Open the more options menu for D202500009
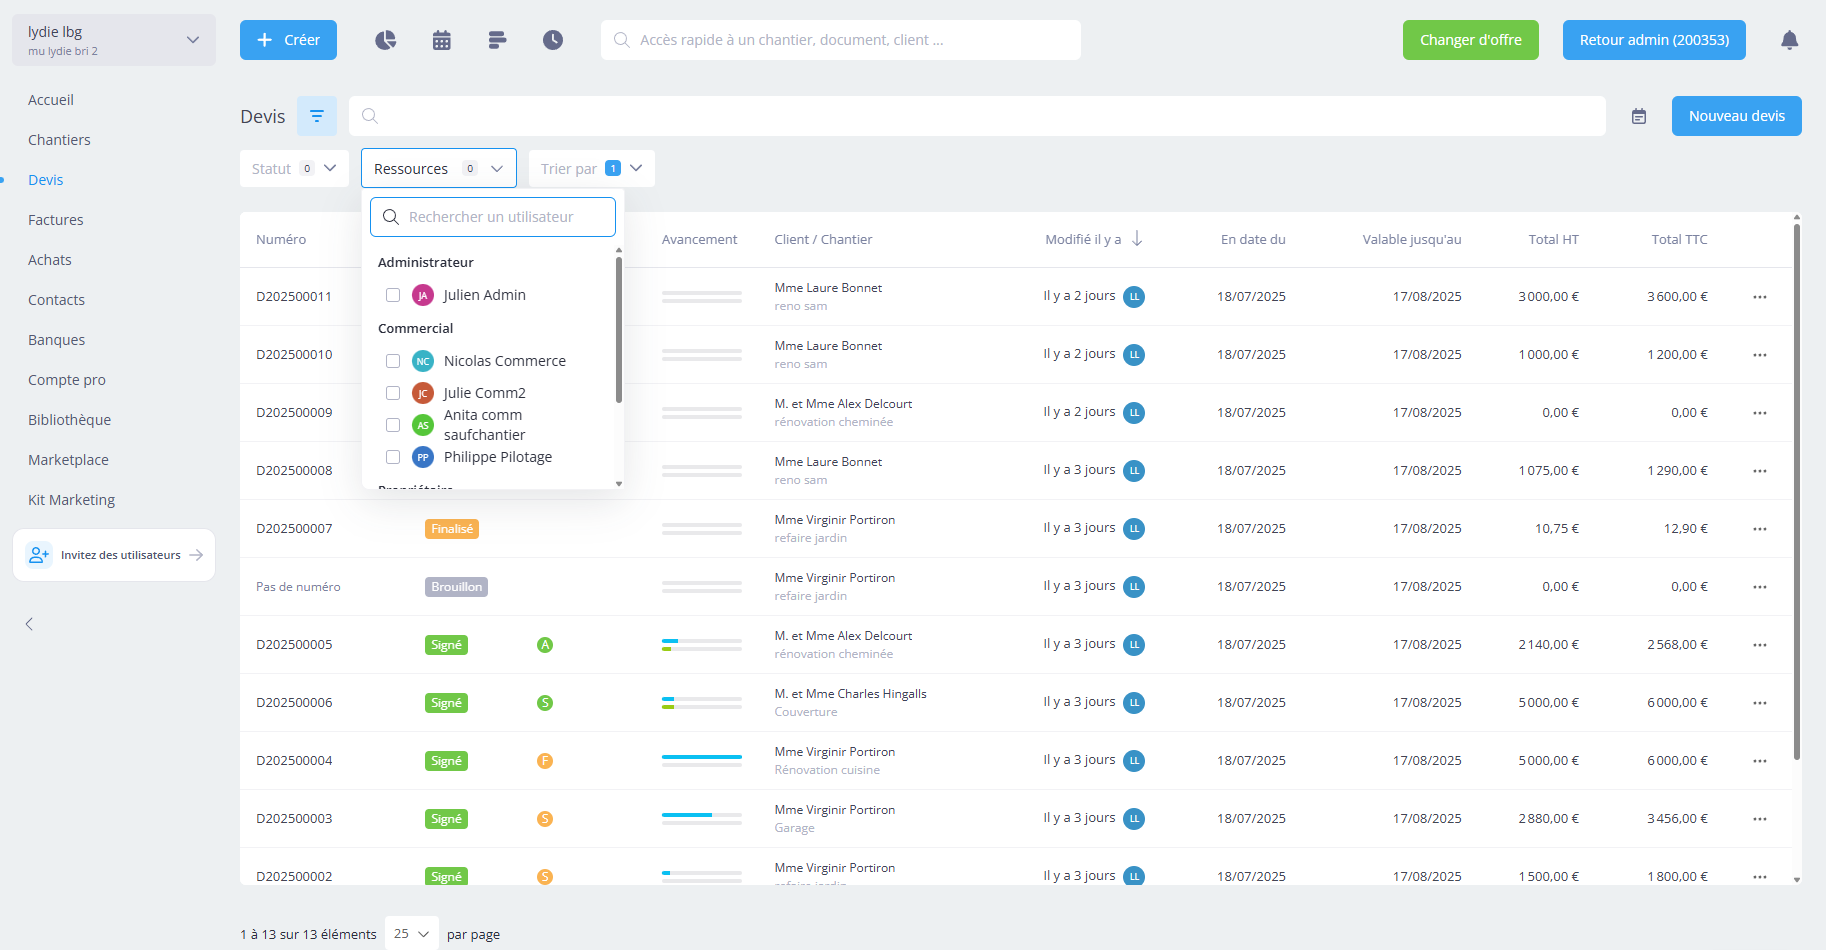Image resolution: width=1842 pixels, height=950 pixels. (x=1760, y=413)
